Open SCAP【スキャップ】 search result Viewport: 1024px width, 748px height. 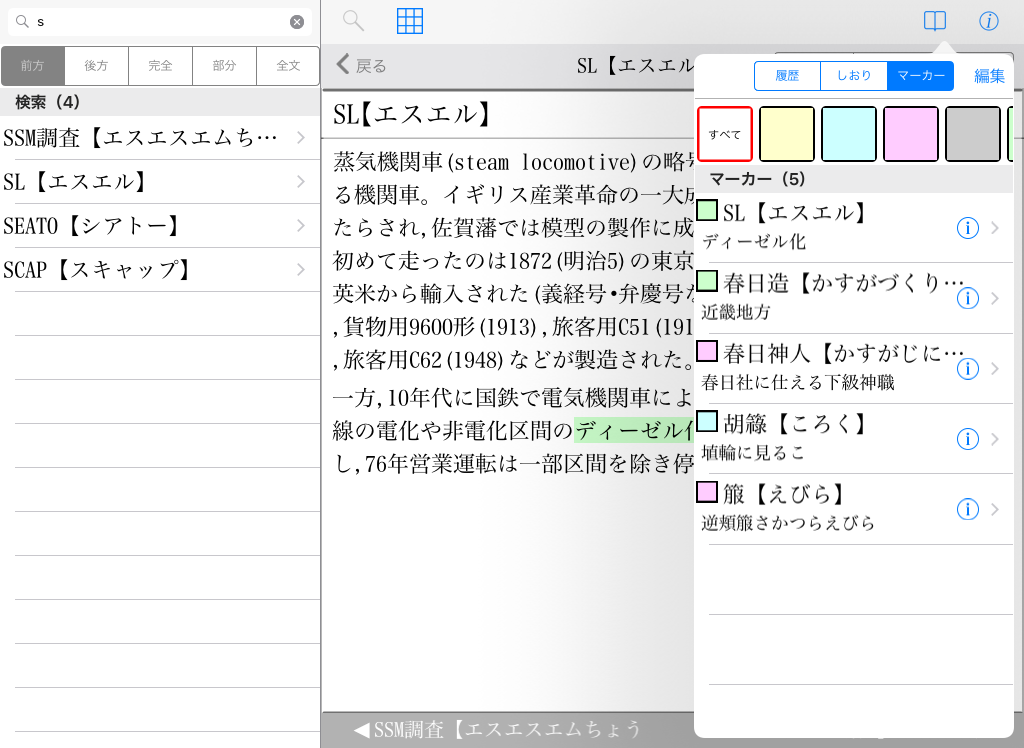[150, 270]
